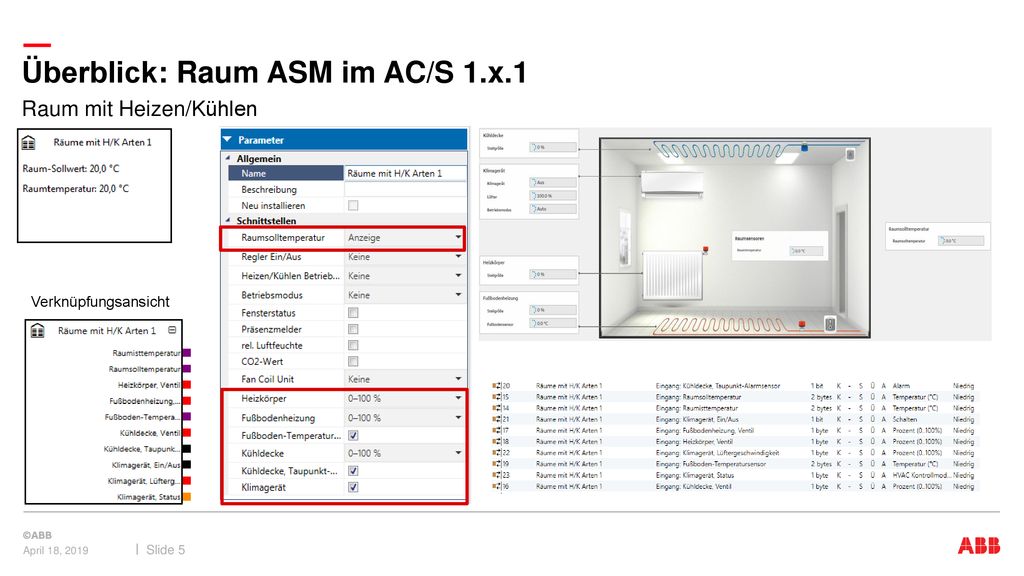1024x576 pixels.
Task: Click the Raumsensoren box inside the room
Action: click(x=778, y=245)
